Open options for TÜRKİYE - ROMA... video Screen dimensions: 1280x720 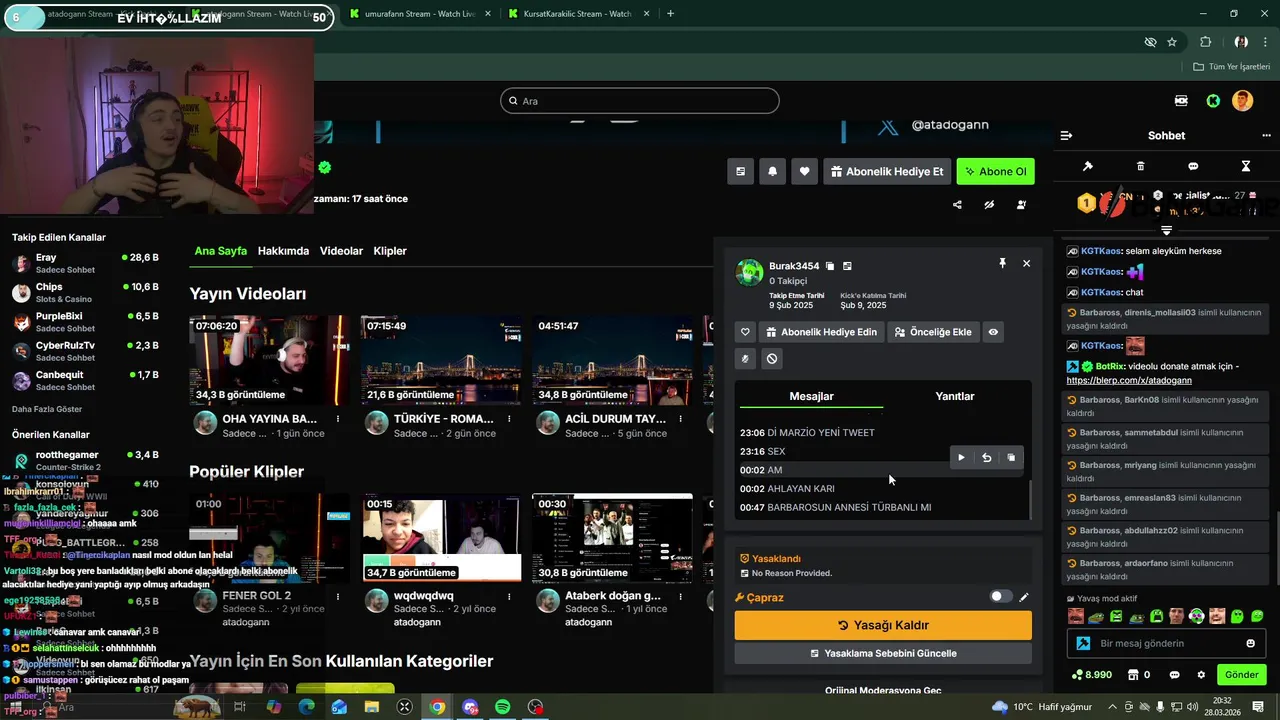(x=509, y=419)
